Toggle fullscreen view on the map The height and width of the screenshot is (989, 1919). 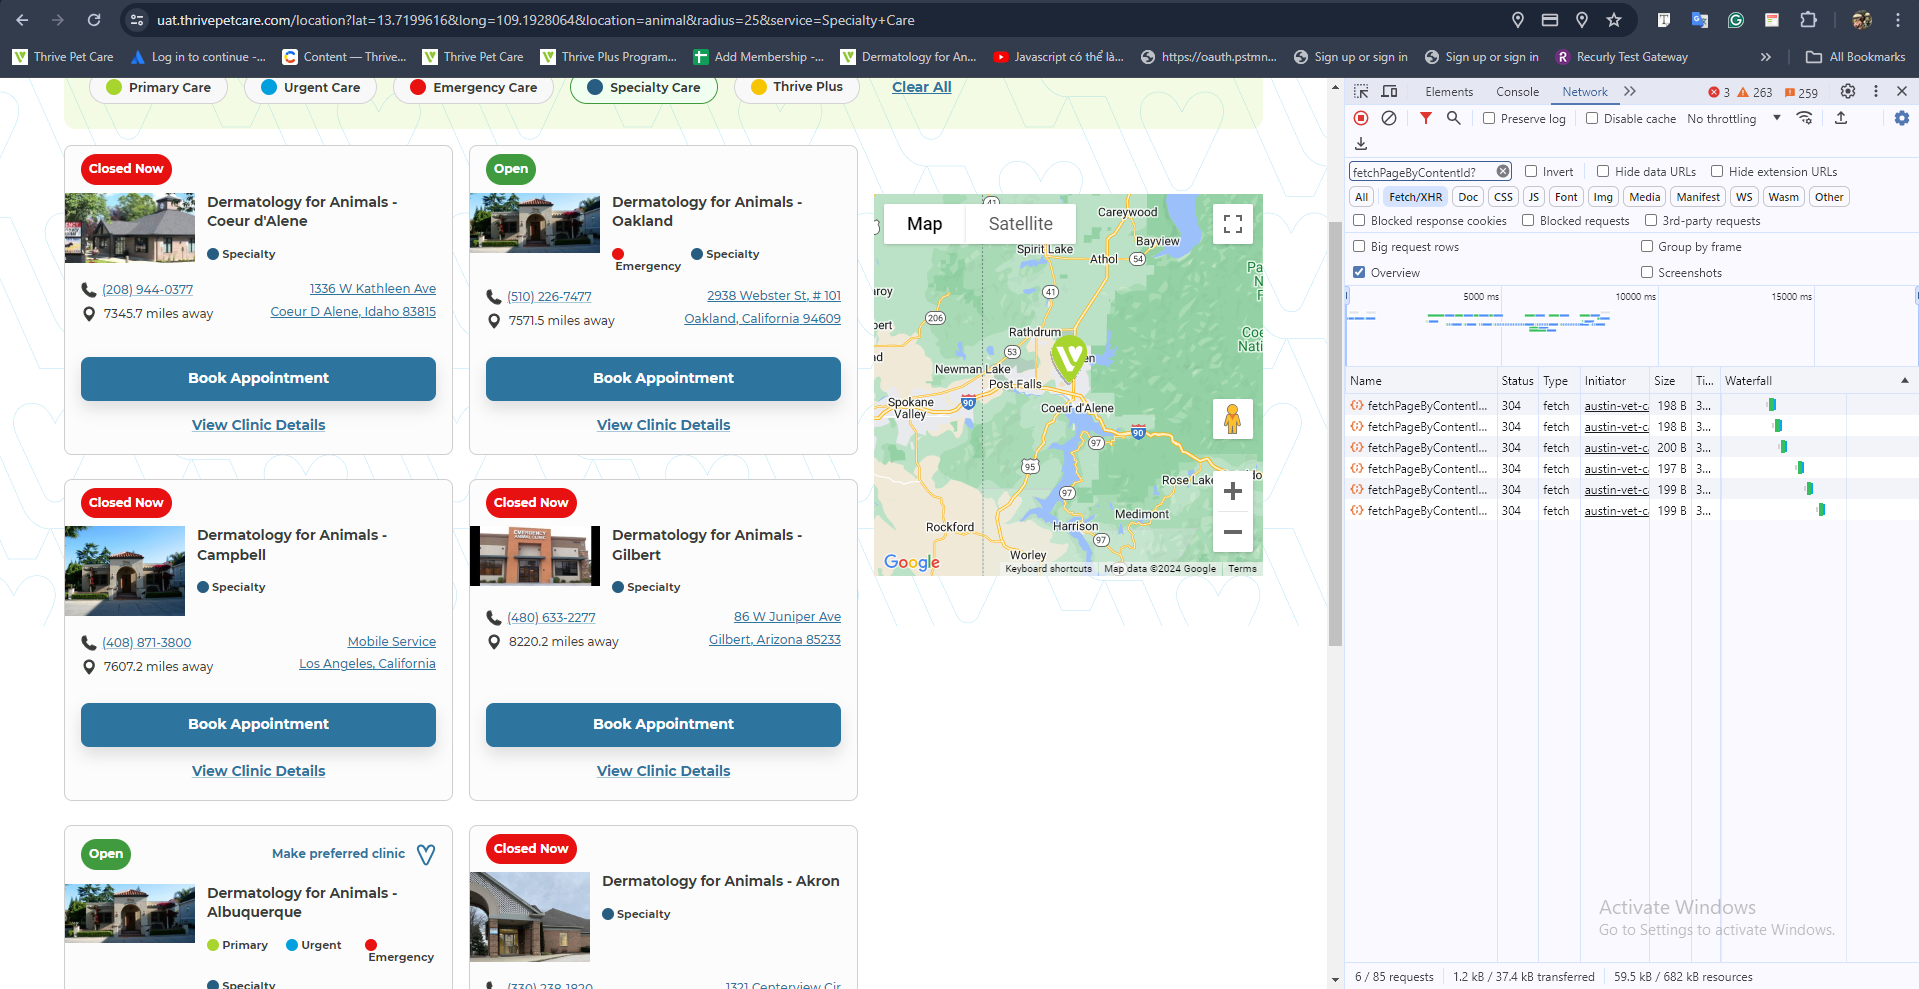click(x=1233, y=224)
